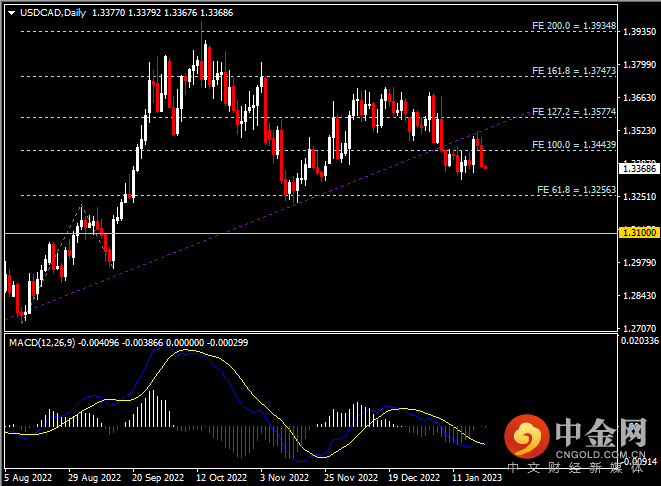Click the USDCAD,Daily chart title text
This screenshot has height=486, width=661.
pos(53,13)
